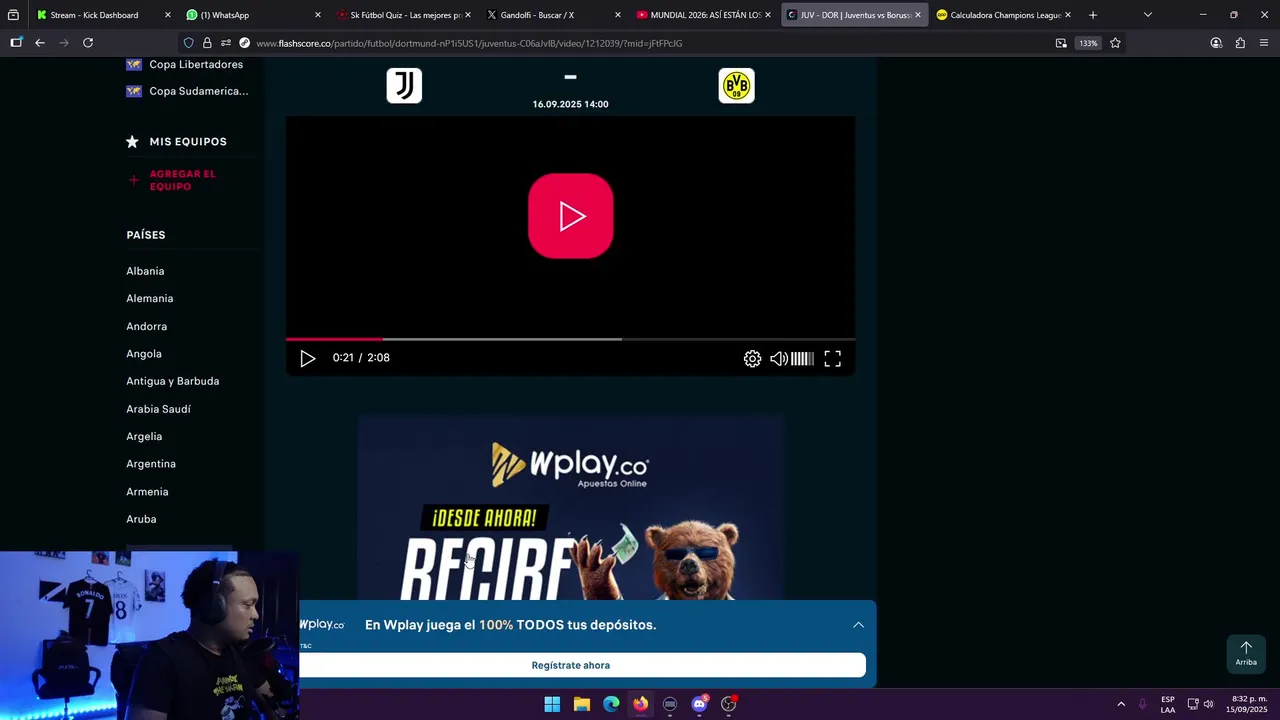The height and width of the screenshot is (720, 1280).
Task: Select Angola in countries list
Action: 144,354
